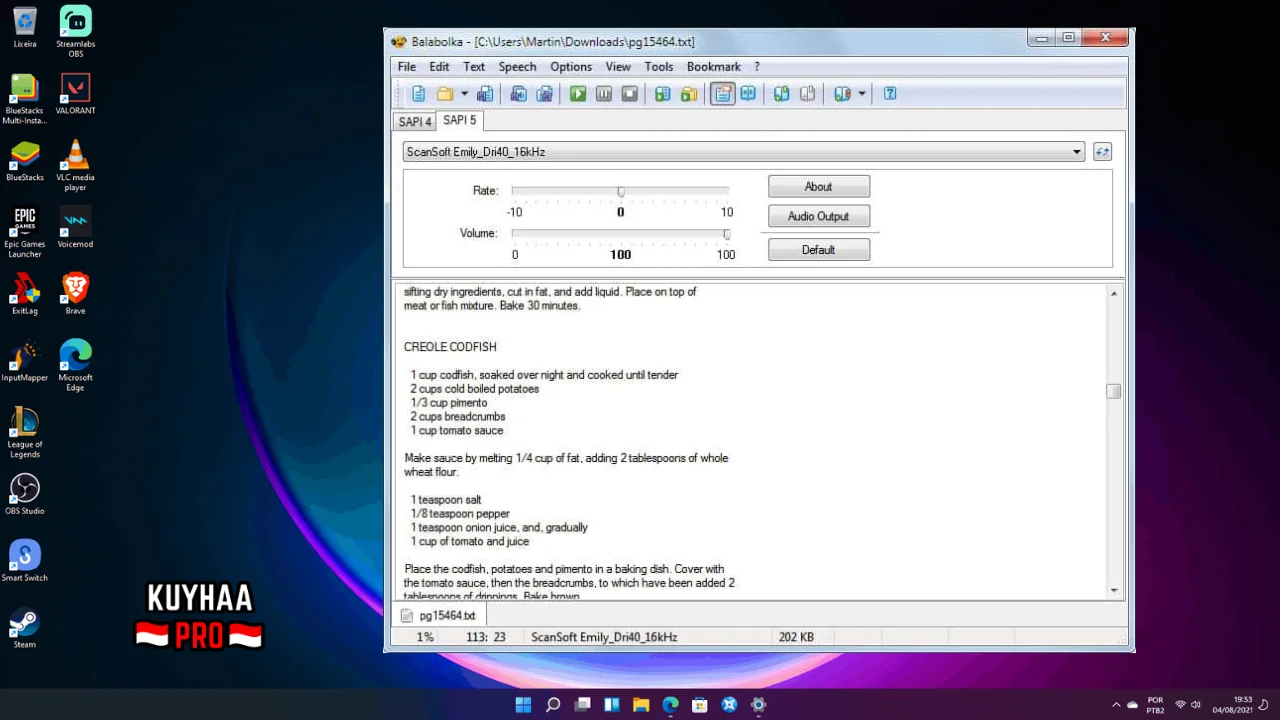This screenshot has height=720, width=1280.
Task: Create a new document from the toolbar
Action: click(418, 94)
